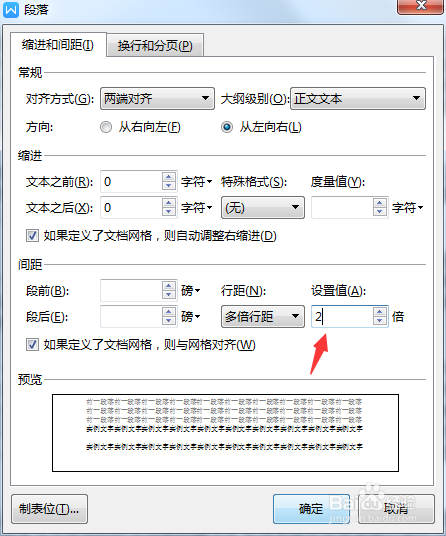Open the 特殊格式 dropdown showing (无)
This screenshot has height=536, width=446.
[263, 207]
